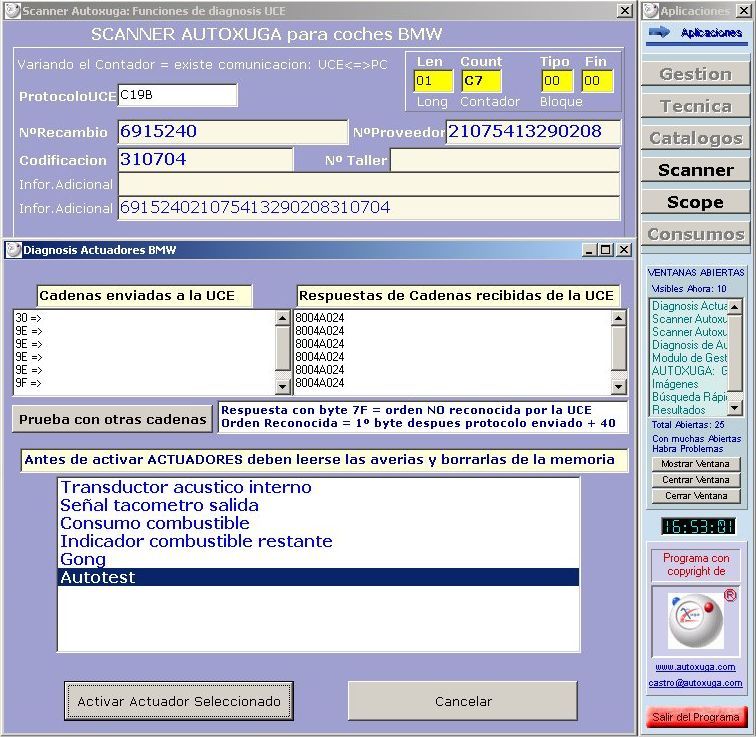Click the NºProveedor field
The width and height of the screenshot is (756, 737).
point(533,132)
